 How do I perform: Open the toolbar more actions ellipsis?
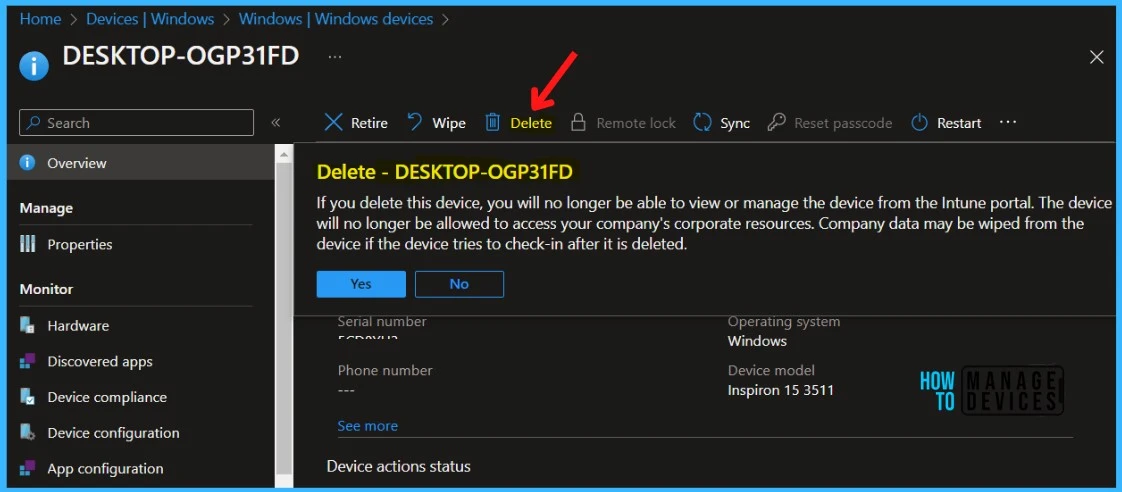(x=1008, y=122)
